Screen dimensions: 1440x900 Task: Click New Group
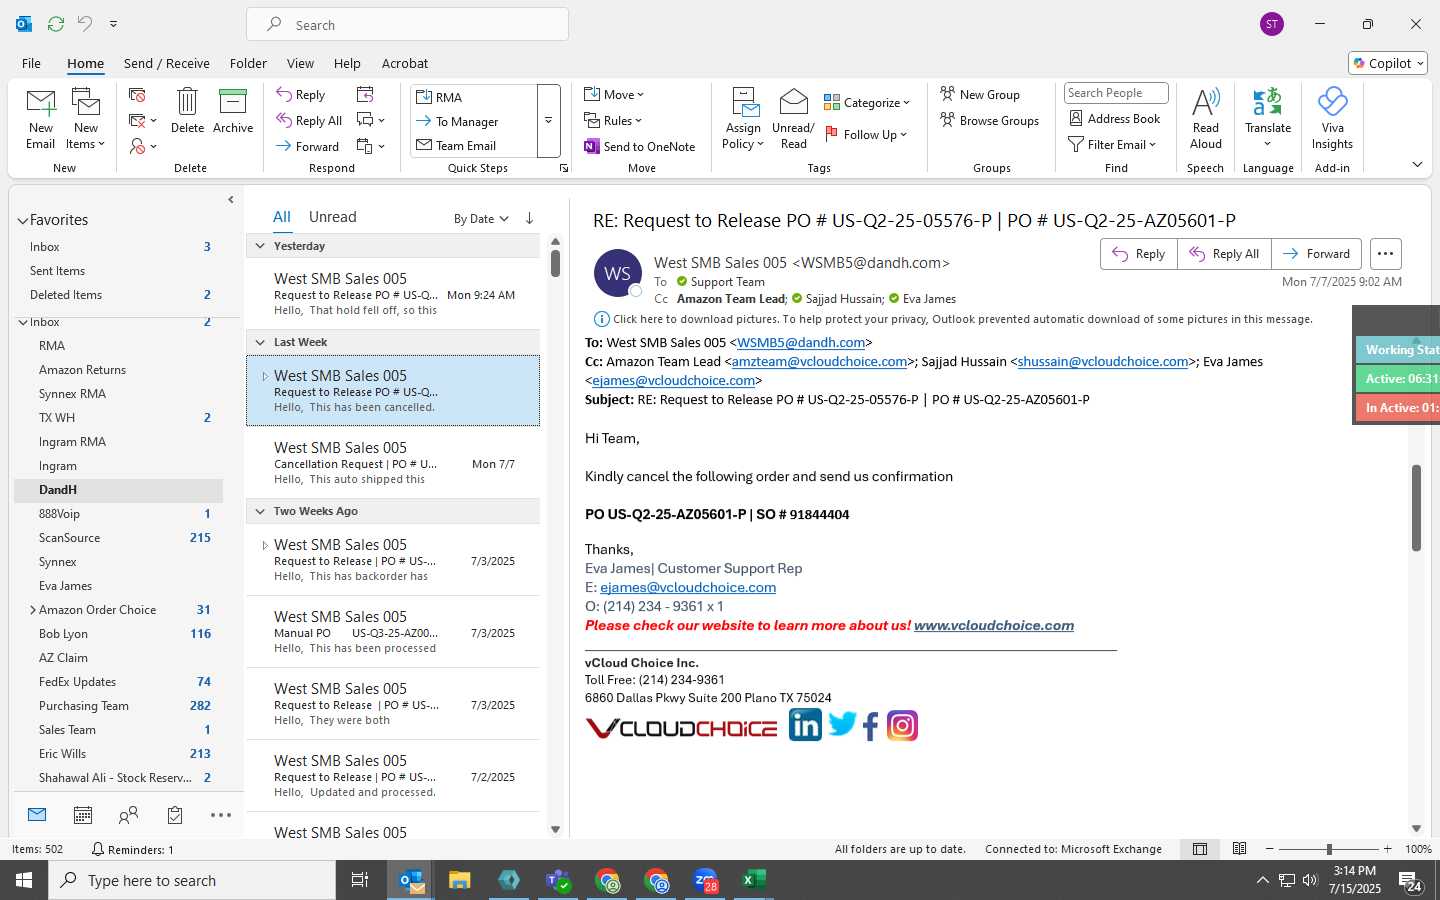click(x=980, y=95)
